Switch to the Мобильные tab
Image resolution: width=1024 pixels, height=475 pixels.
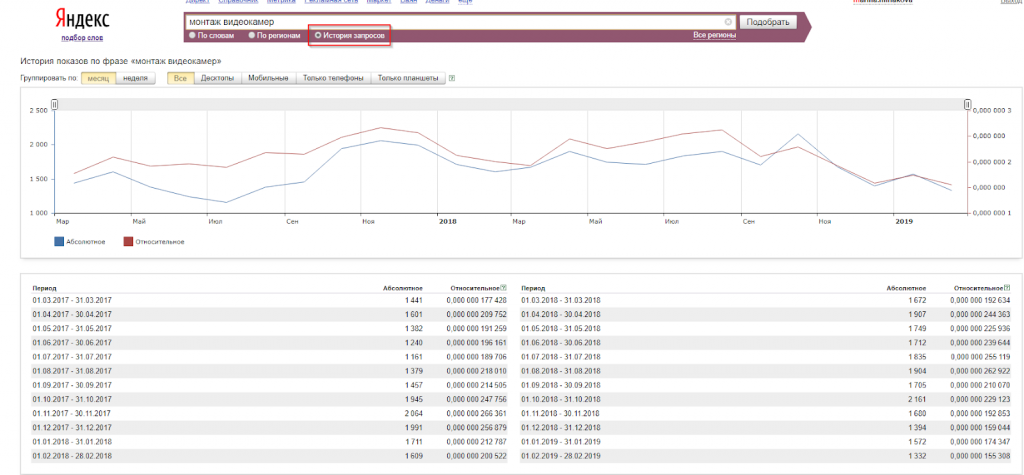click(x=268, y=78)
